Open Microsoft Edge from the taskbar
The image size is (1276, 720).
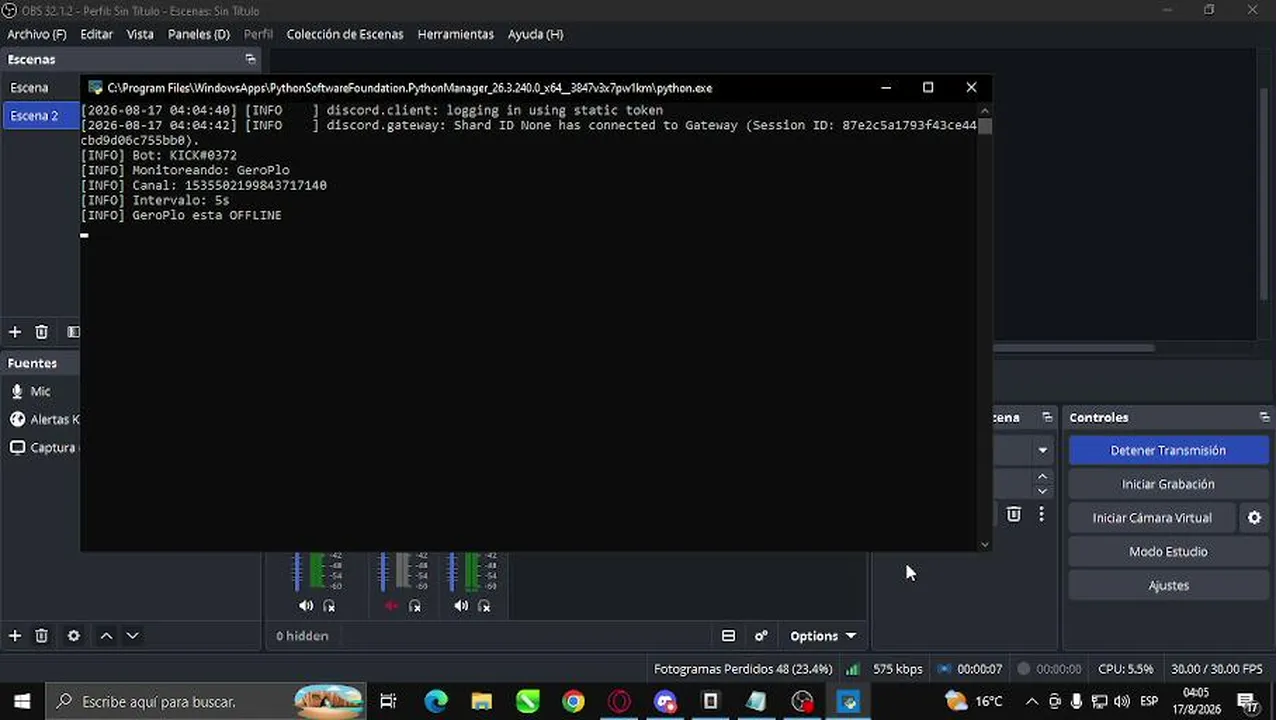pos(436,702)
